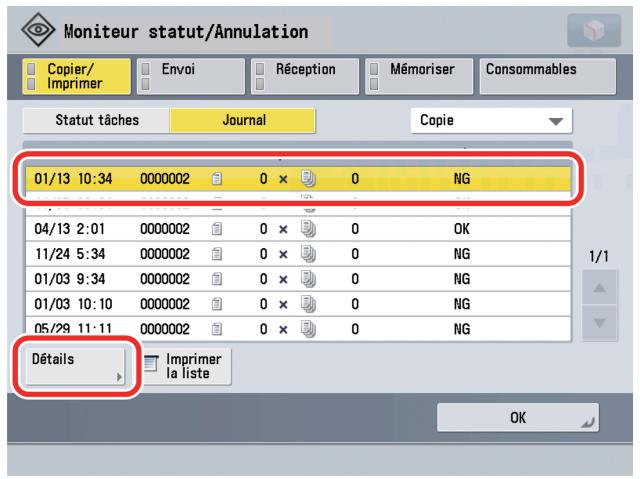This screenshot has height=479, width=640.
Task: Click copies stack icon in 11/24 row
Action: 309,254
